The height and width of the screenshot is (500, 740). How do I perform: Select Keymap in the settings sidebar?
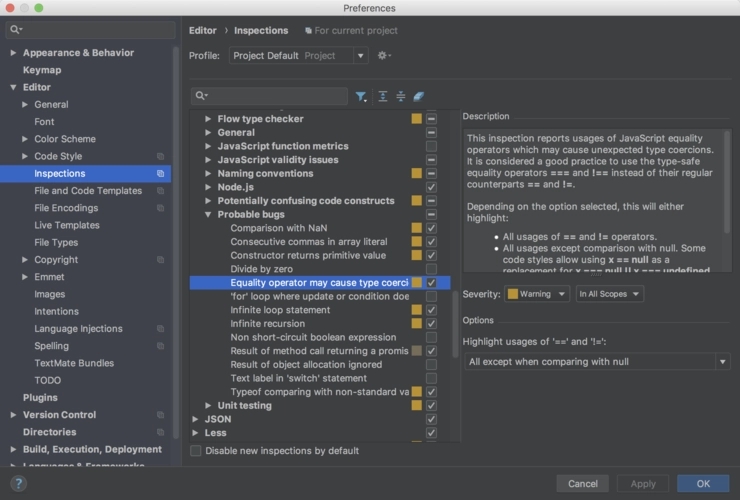point(42,70)
